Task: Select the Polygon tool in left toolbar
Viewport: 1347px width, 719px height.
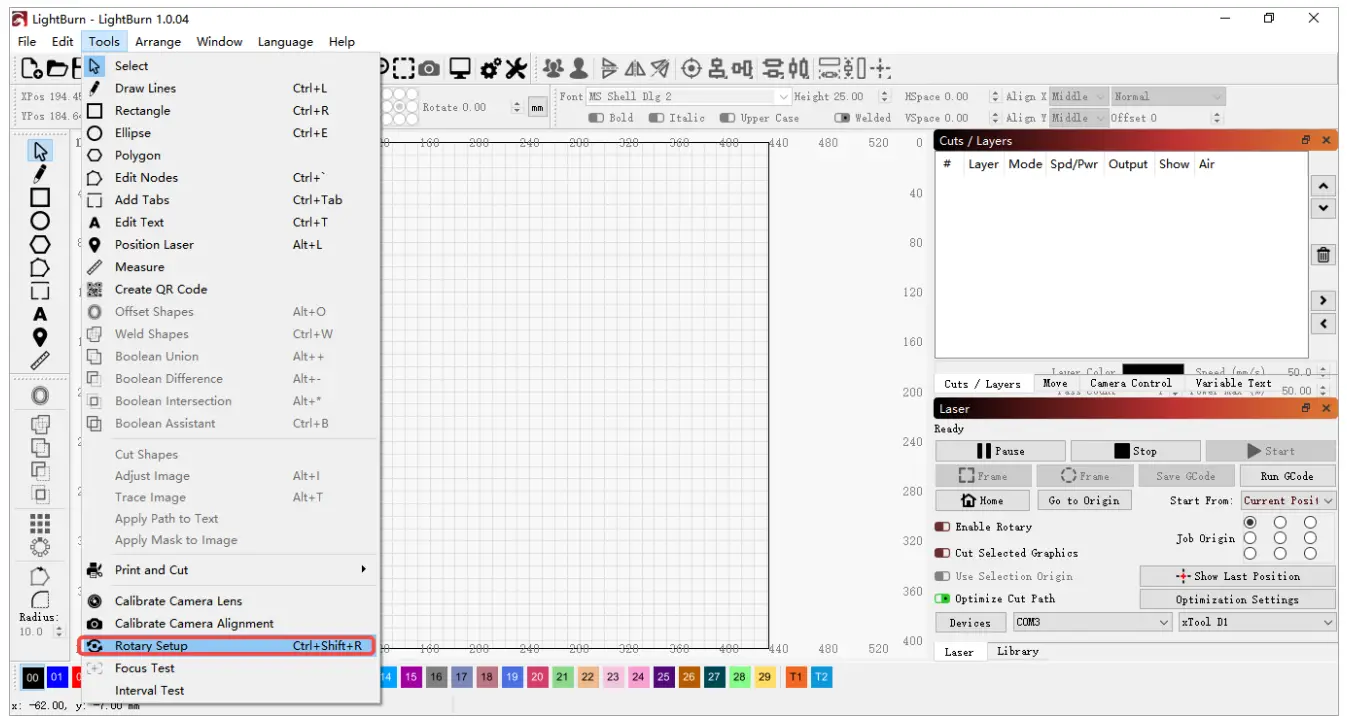Action: coord(40,244)
